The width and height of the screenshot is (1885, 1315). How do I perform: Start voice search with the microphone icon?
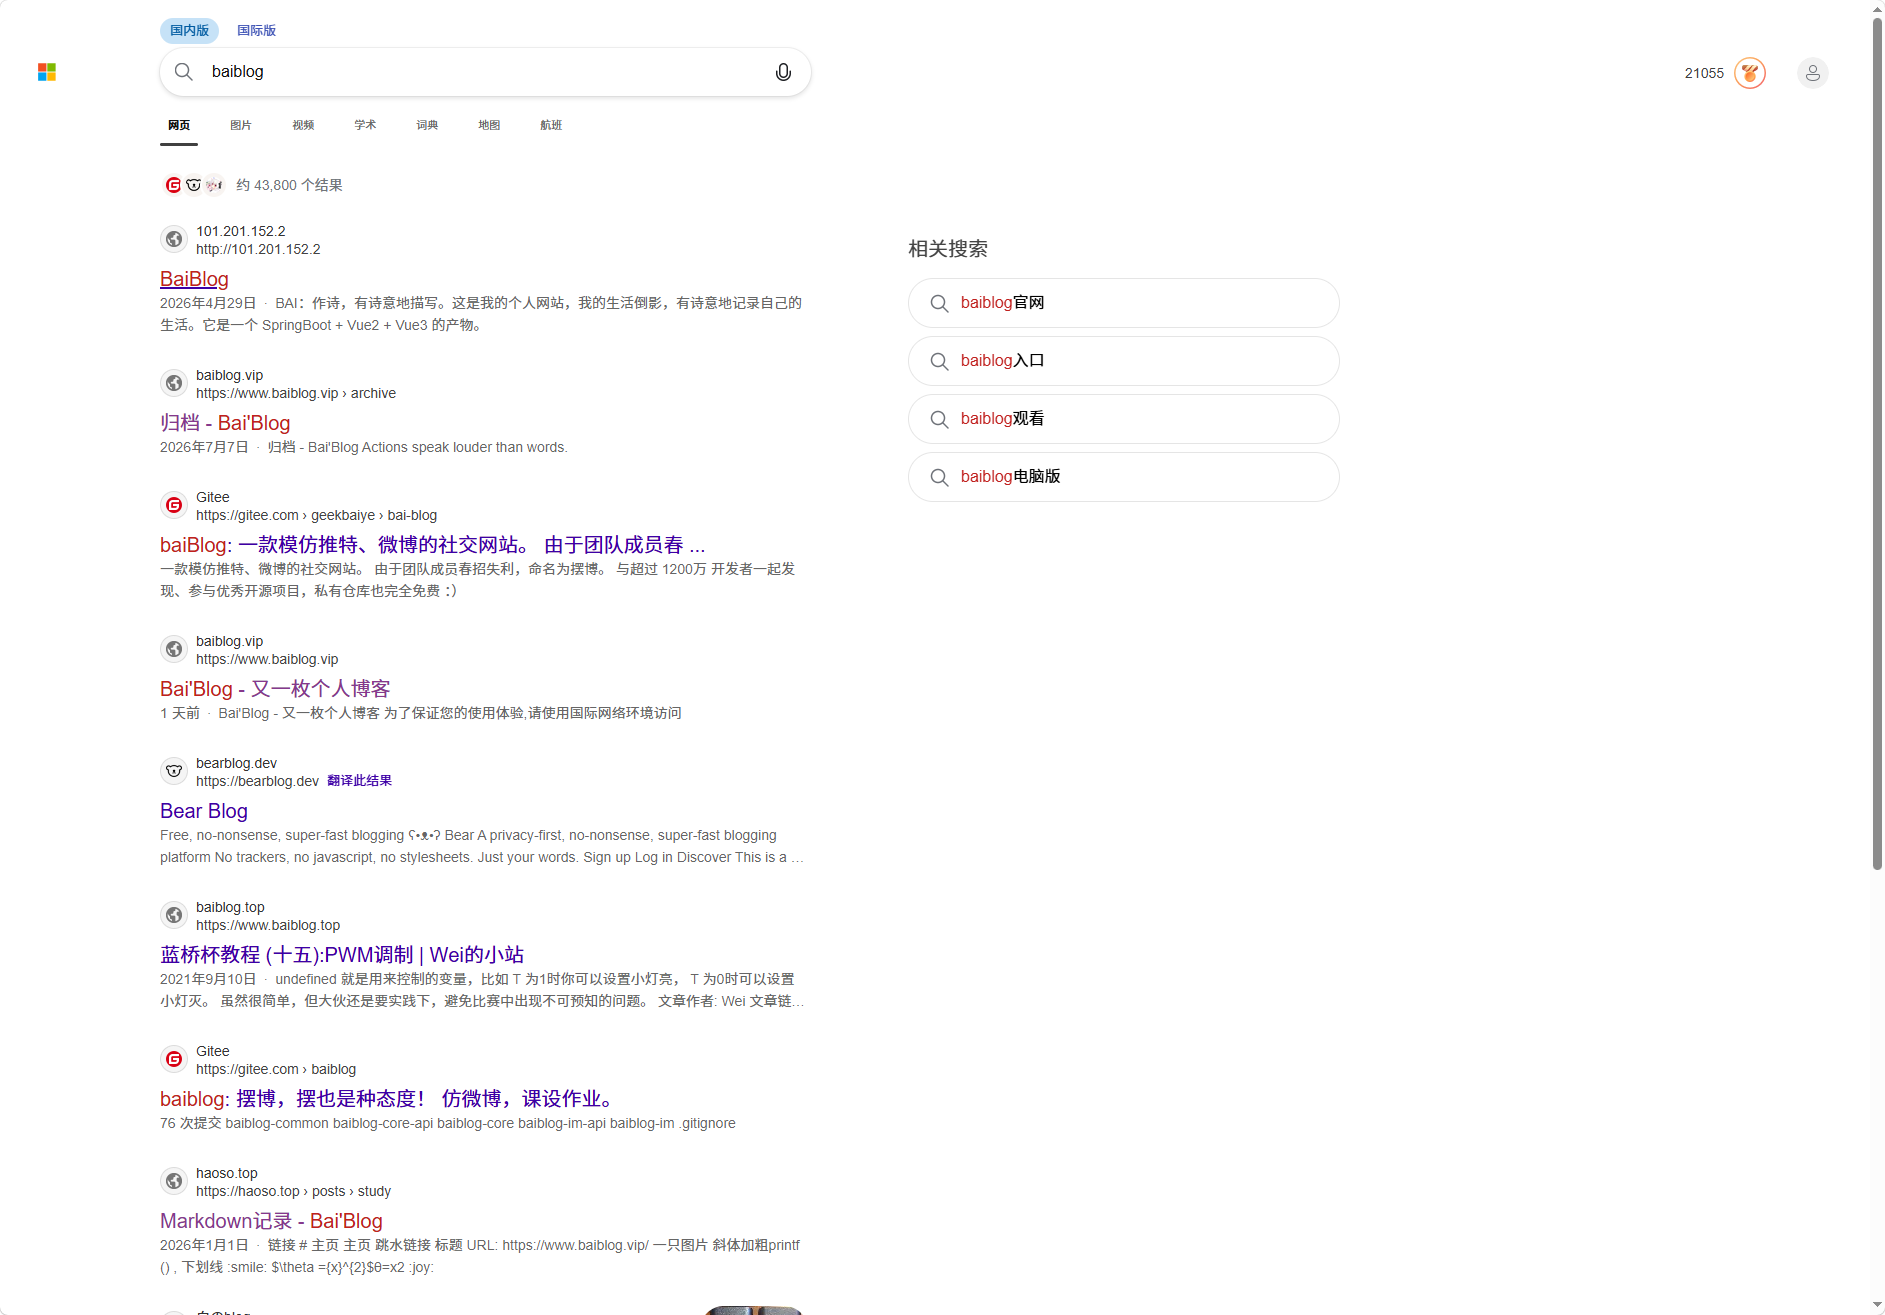pyautogui.click(x=783, y=72)
